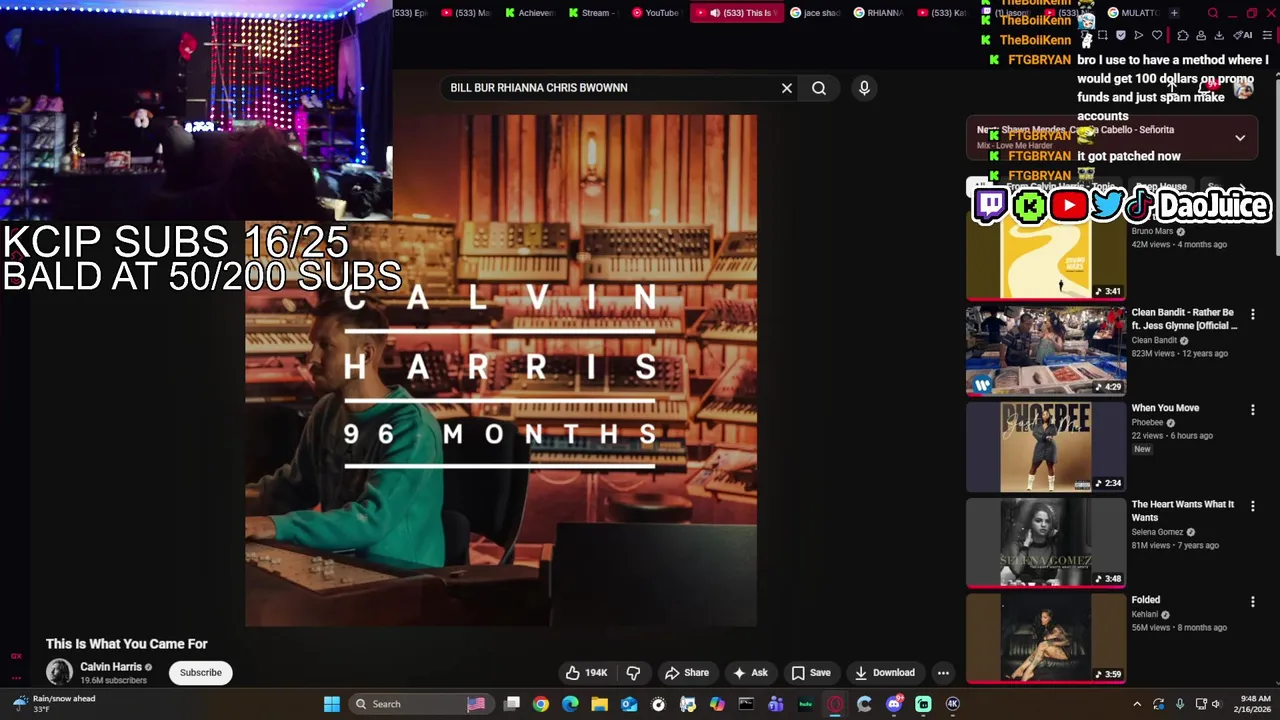1280x720 pixels.
Task: Open Microsoft Edge from taskbar
Action: [570, 704]
